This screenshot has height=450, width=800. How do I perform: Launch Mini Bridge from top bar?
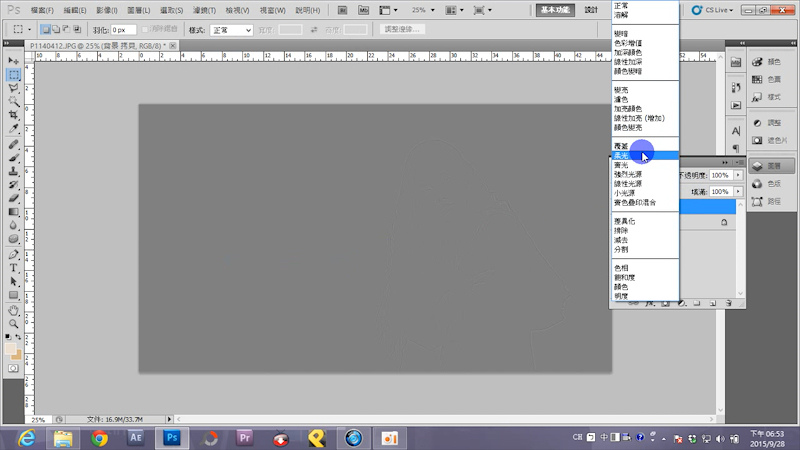click(x=366, y=9)
